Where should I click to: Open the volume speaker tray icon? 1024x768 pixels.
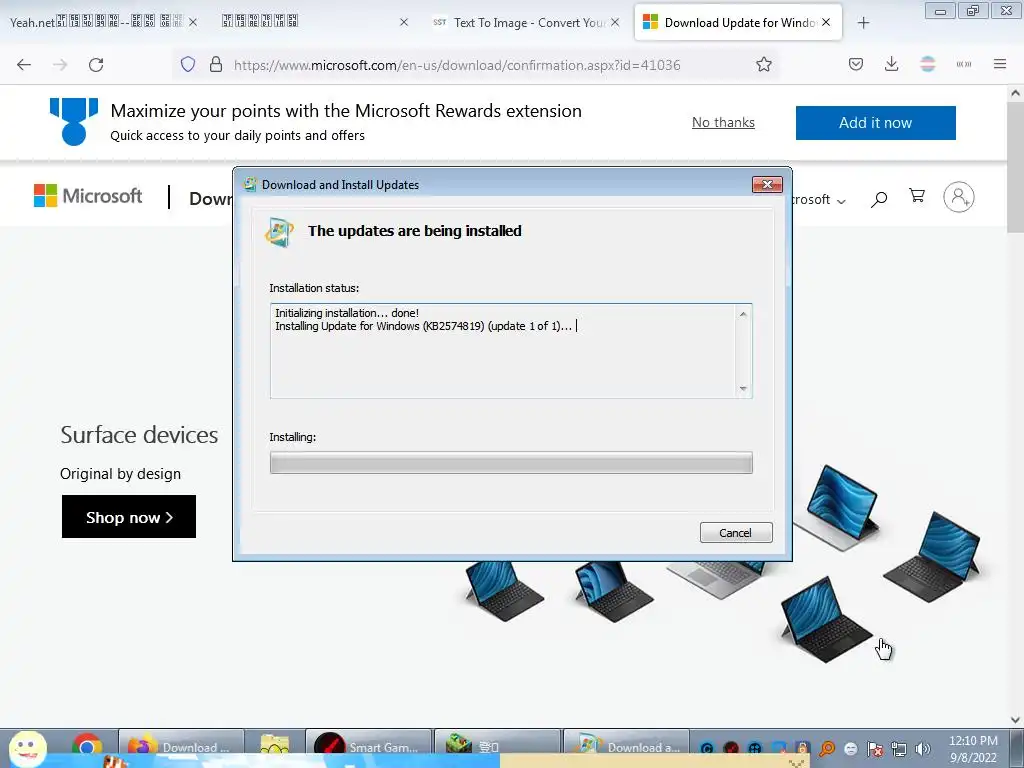pos(923,749)
